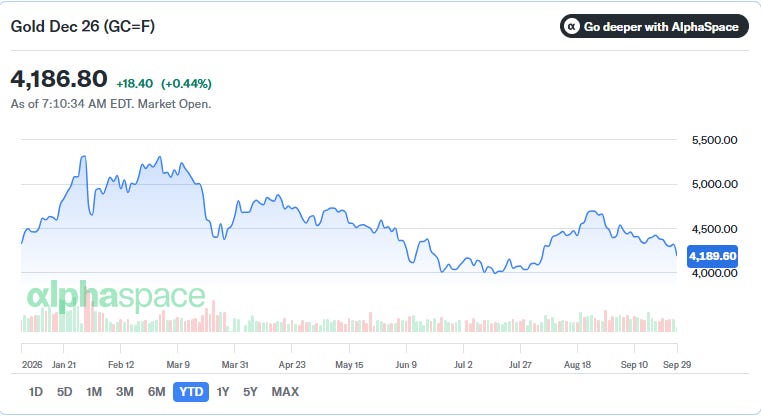
Task: Click the Jul 2 date axis marker
Action: pos(463,365)
